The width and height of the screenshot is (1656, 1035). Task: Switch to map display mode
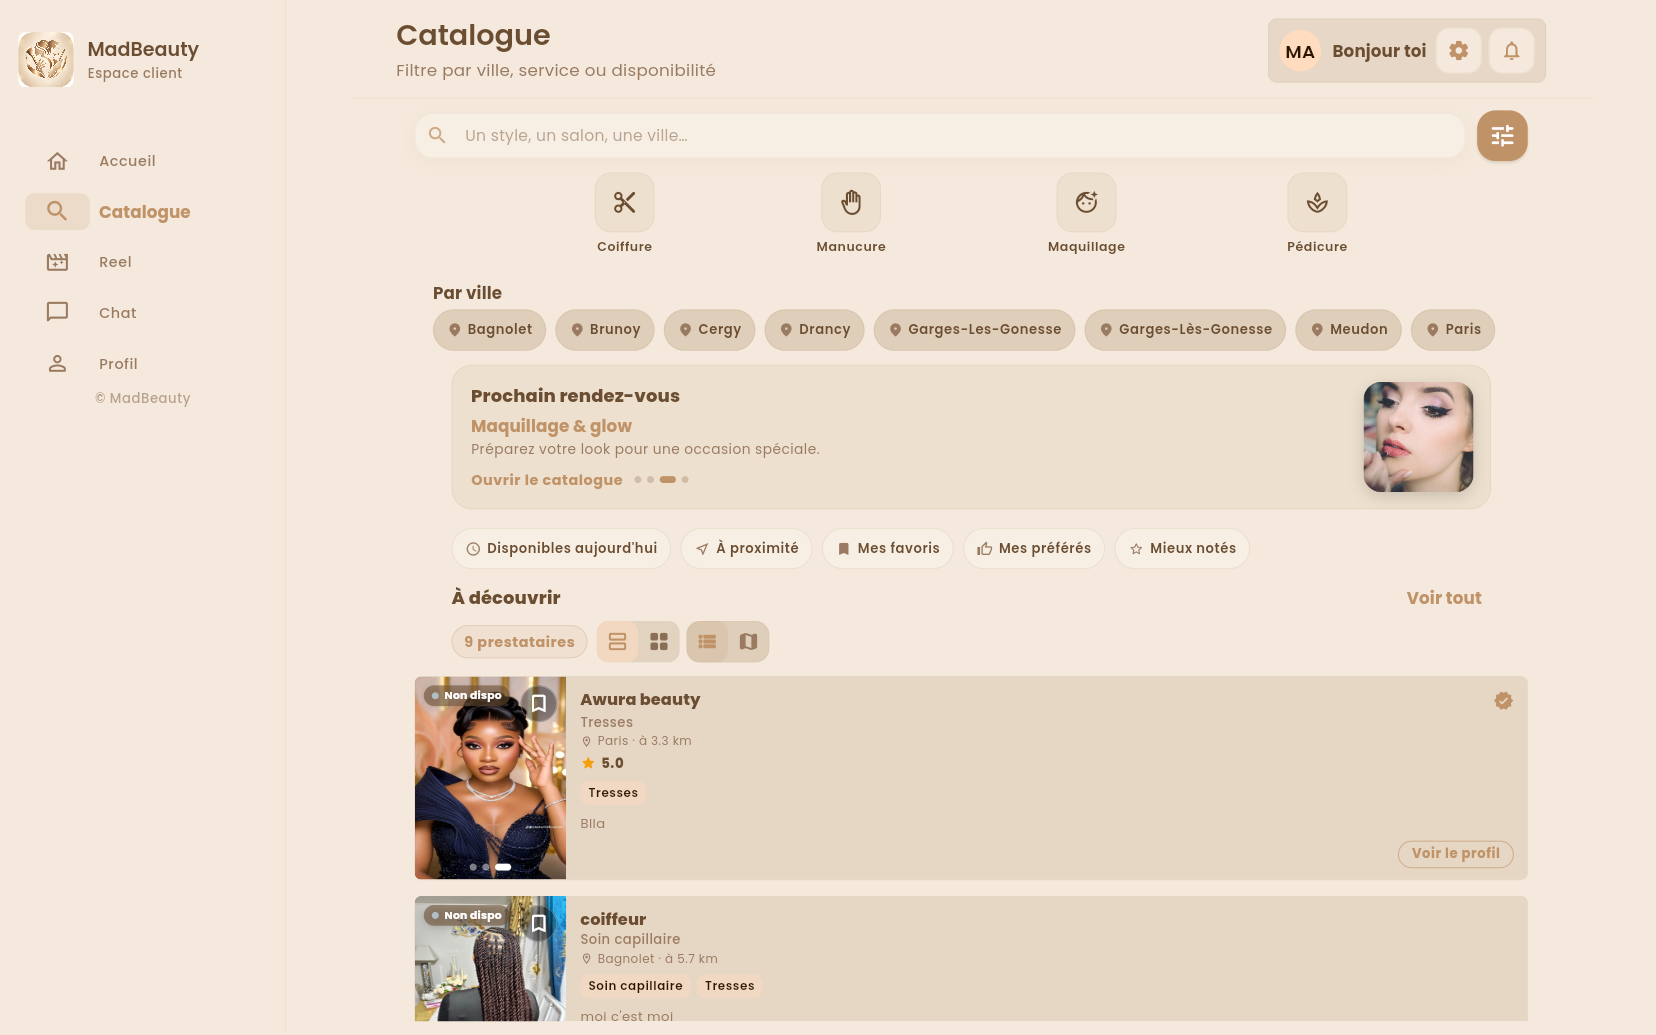coord(748,642)
